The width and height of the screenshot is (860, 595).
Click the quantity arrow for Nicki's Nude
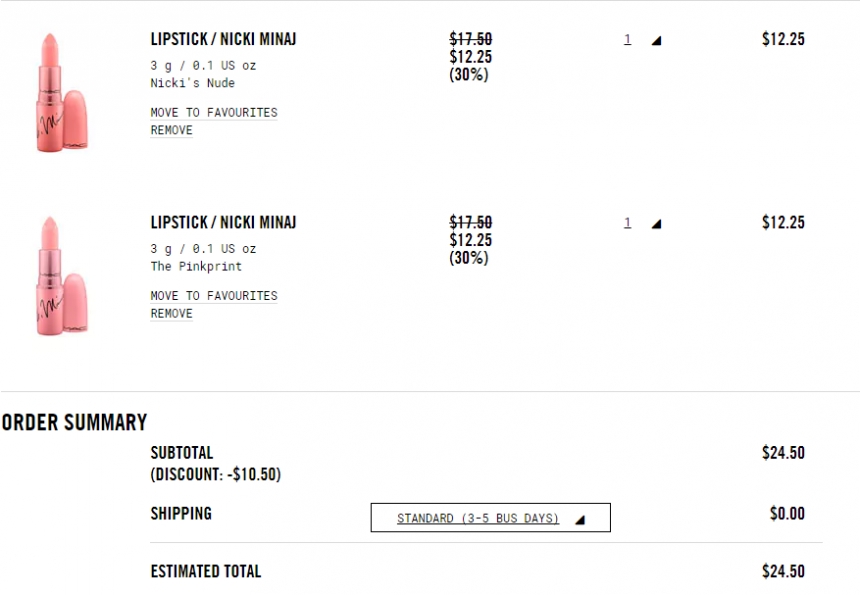click(x=656, y=41)
